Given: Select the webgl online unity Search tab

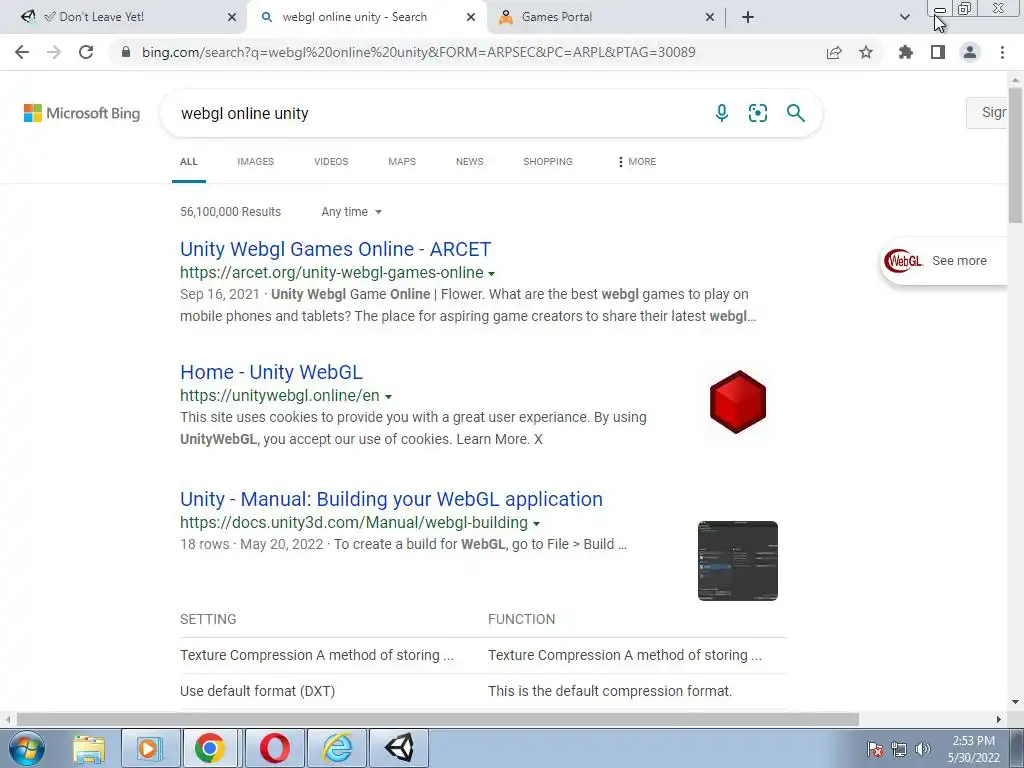Looking at the screenshot, I should [366, 17].
